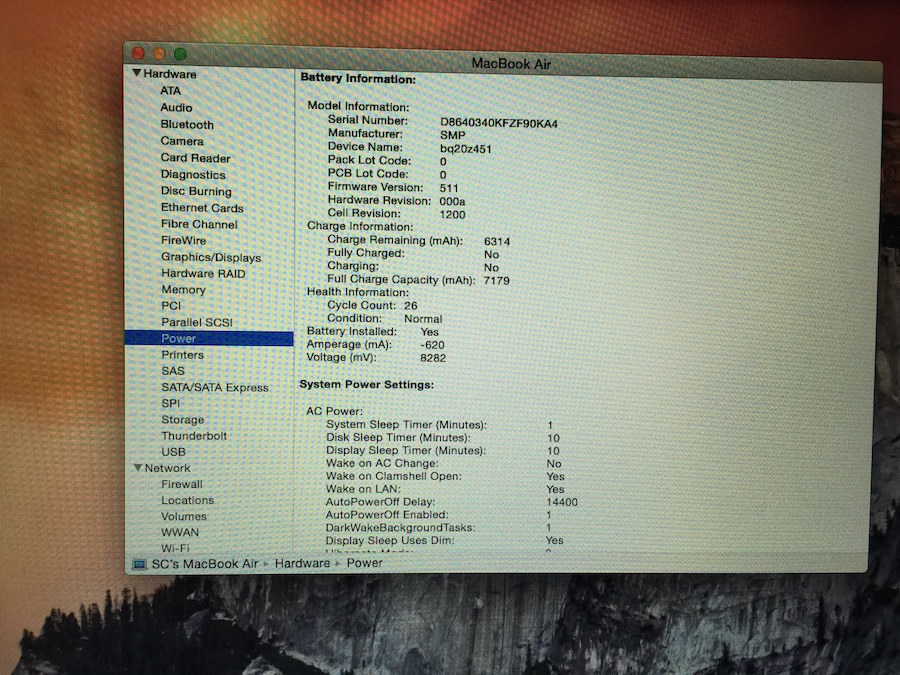
Task: Click the computer icon in path bar
Action: [139, 564]
